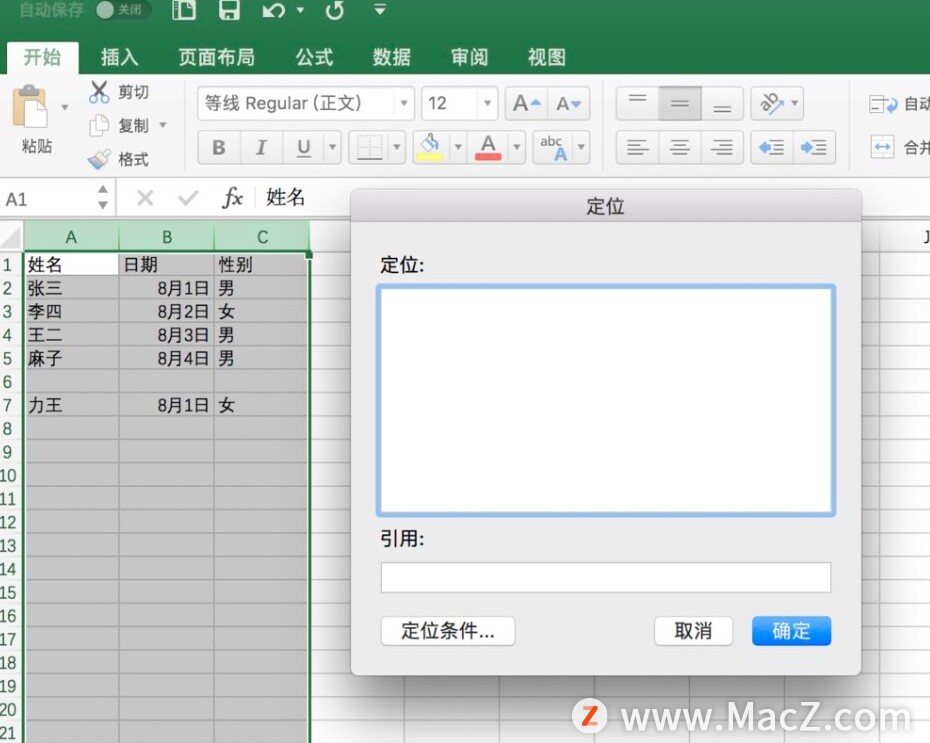
Task: Toggle Italic formatting
Action: (260, 146)
